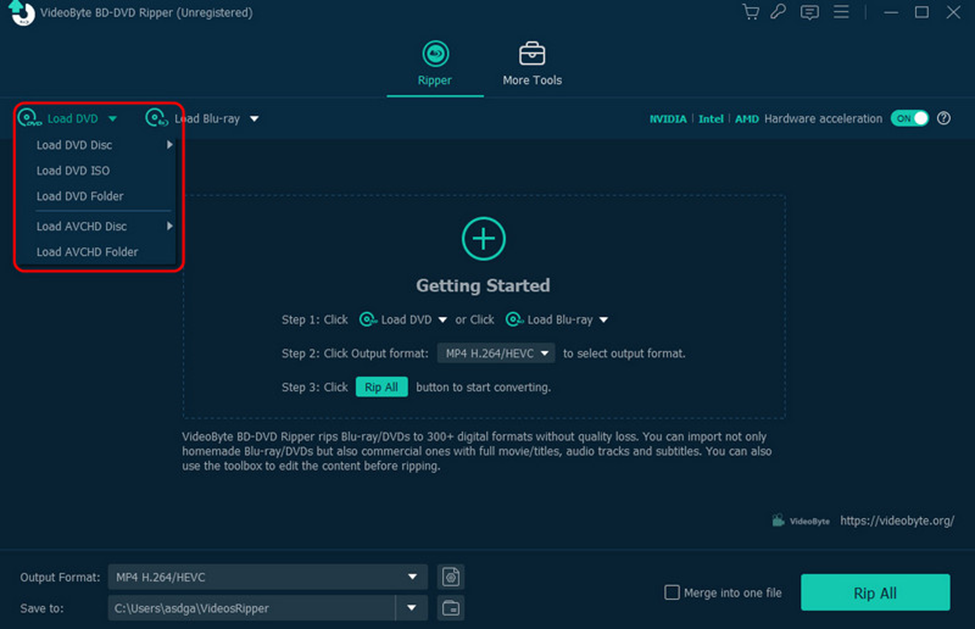
Task: Click the small Rip All in Step 3
Action: tap(381, 387)
